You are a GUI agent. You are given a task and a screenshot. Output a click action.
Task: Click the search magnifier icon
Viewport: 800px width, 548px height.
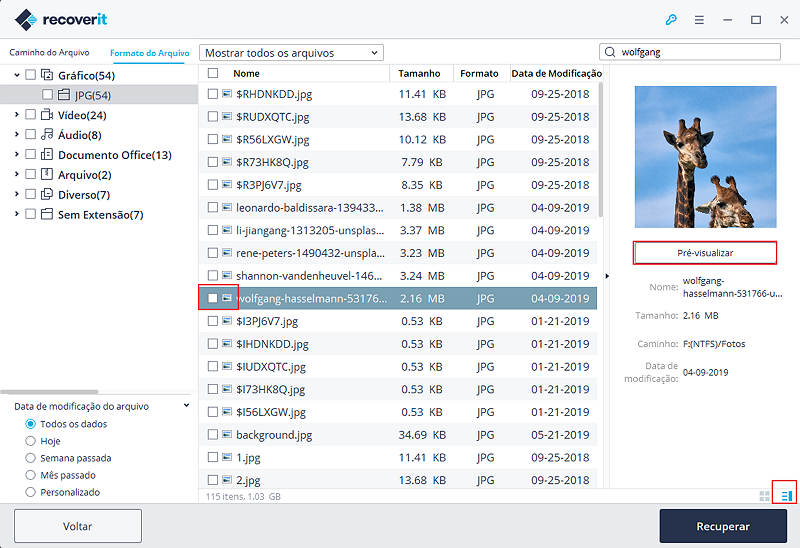[610, 52]
